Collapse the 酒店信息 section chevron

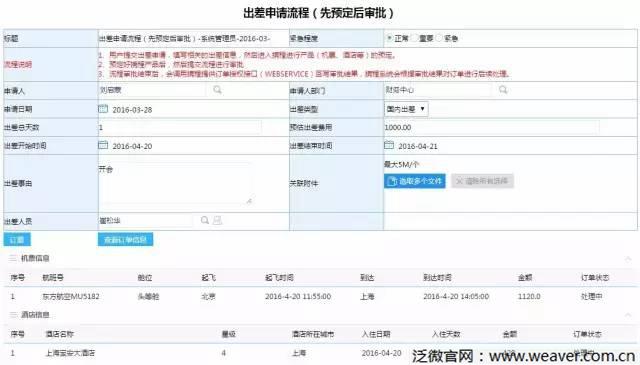628,315
